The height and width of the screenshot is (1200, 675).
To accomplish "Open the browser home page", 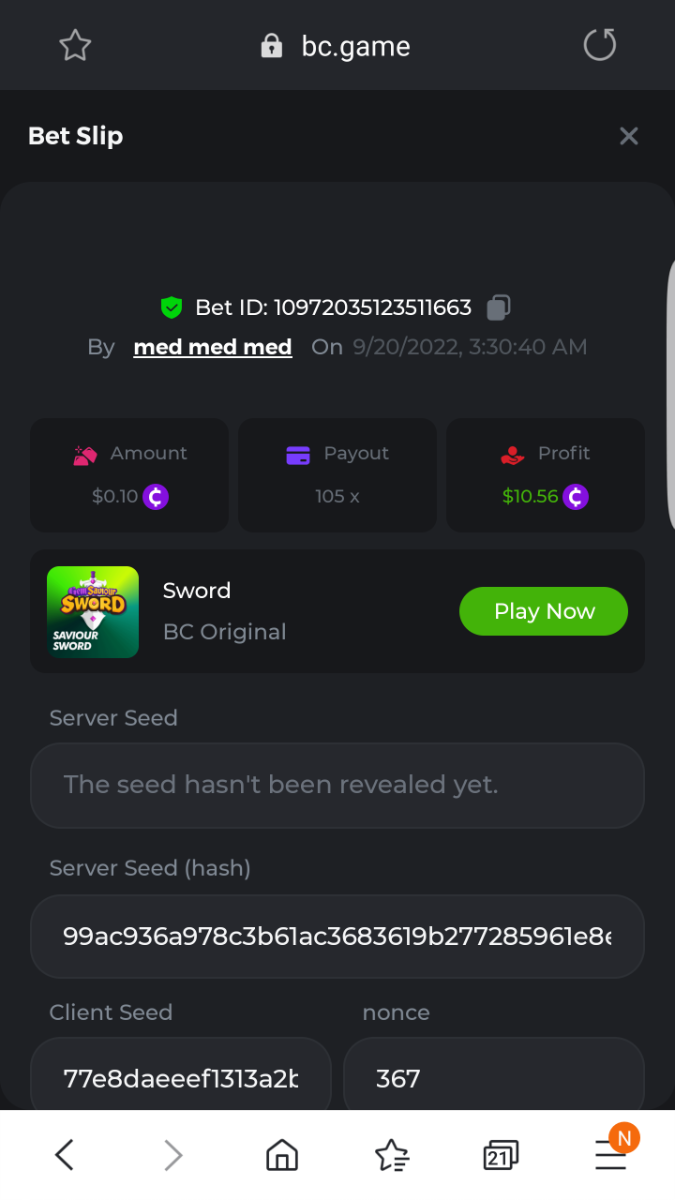I will click(x=282, y=1155).
